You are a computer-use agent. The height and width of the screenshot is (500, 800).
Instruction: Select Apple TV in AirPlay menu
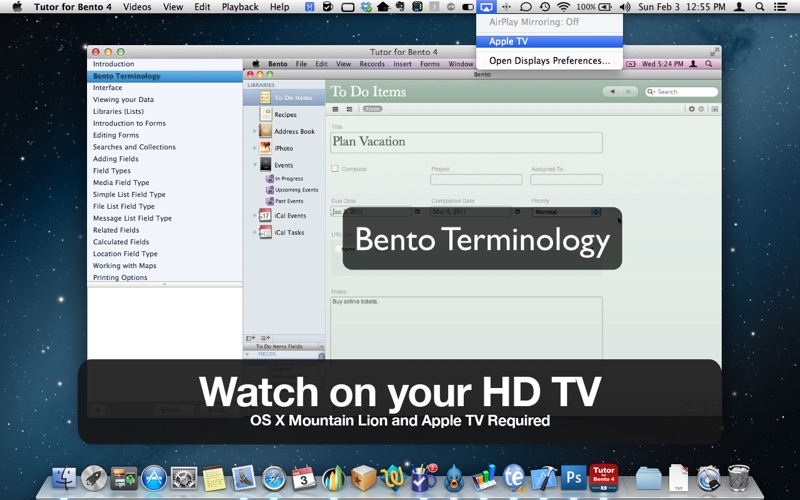pos(549,41)
